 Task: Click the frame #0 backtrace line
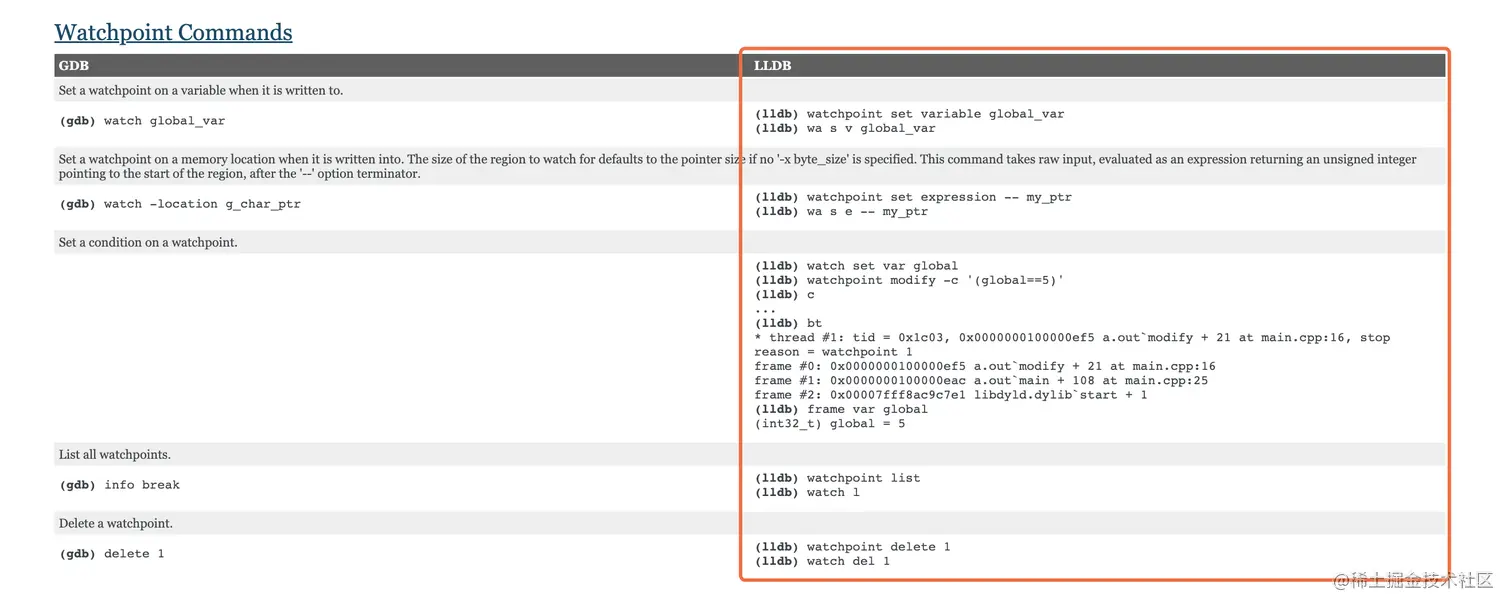985,366
